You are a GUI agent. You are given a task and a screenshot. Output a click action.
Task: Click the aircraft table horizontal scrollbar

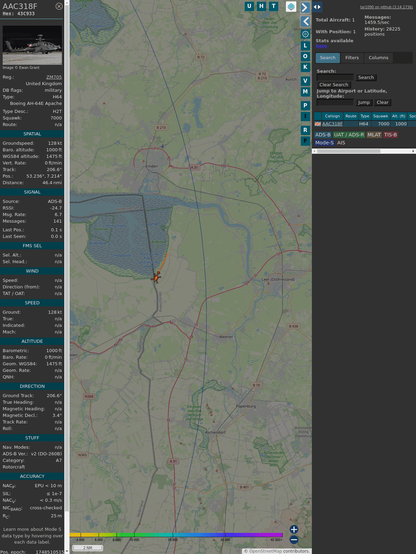[364, 151]
